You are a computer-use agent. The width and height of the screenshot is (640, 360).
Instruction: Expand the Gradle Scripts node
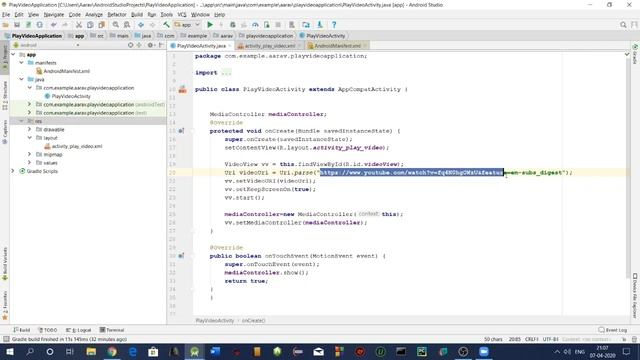(x=13, y=171)
